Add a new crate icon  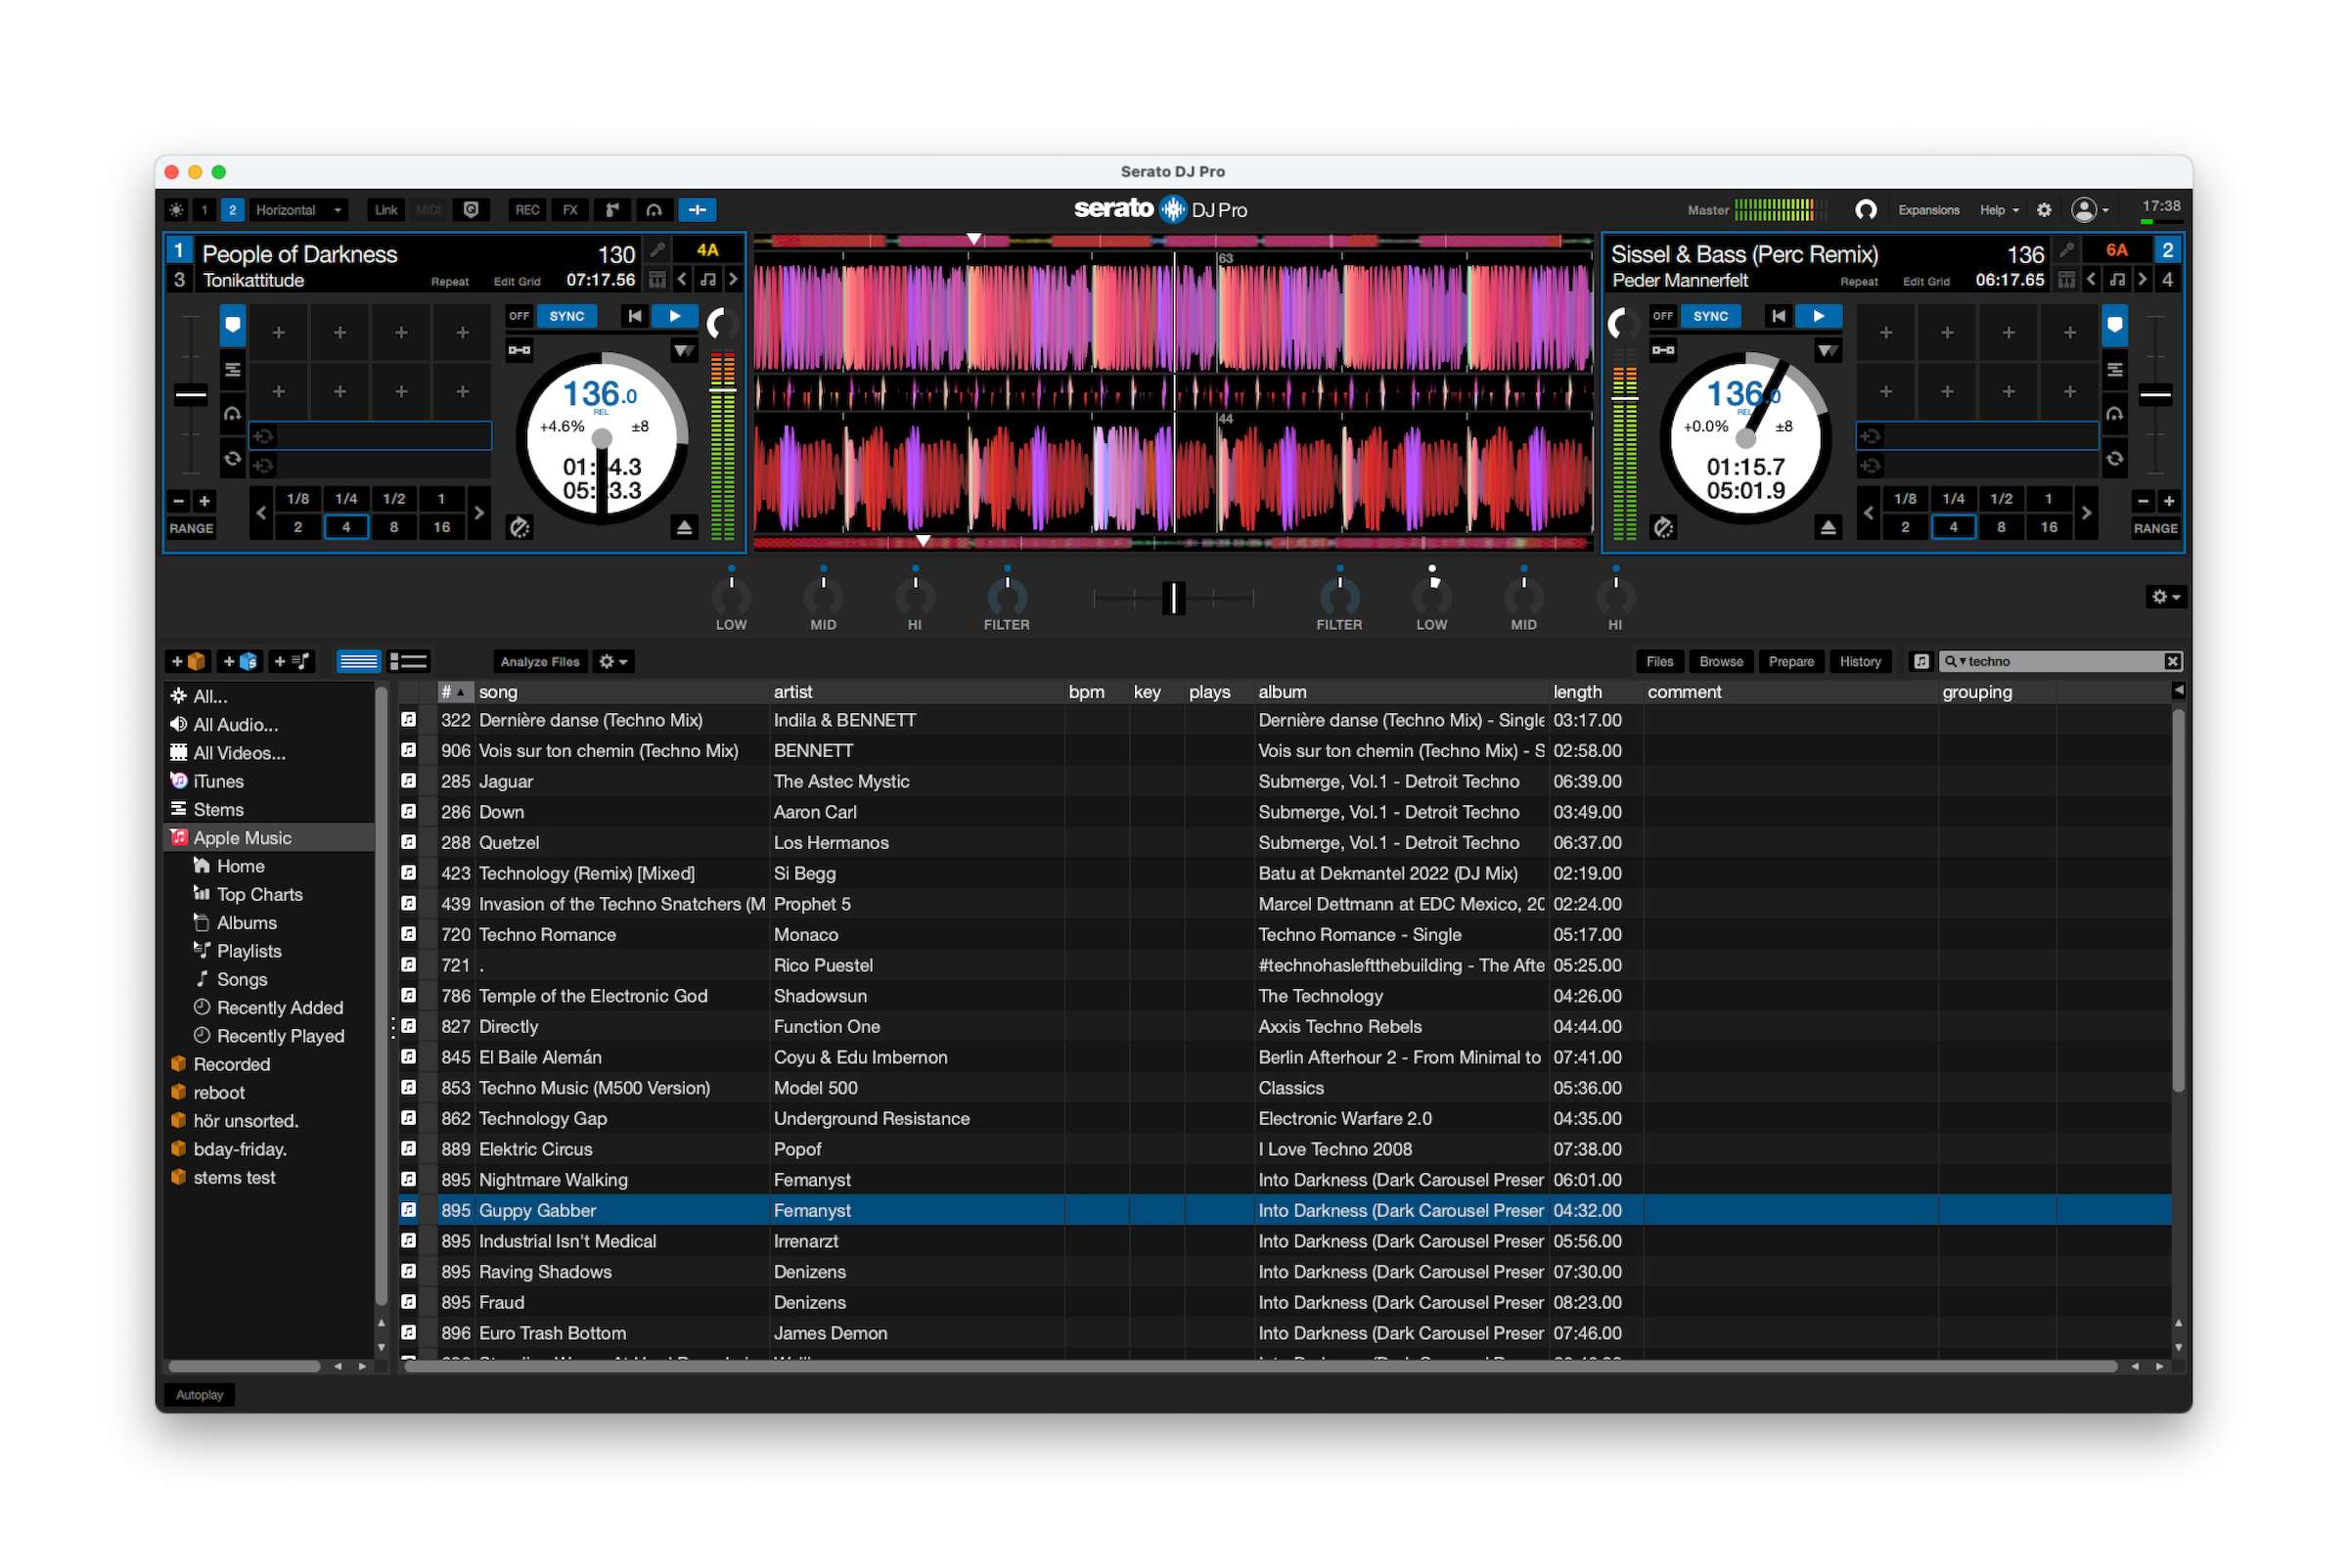[188, 662]
